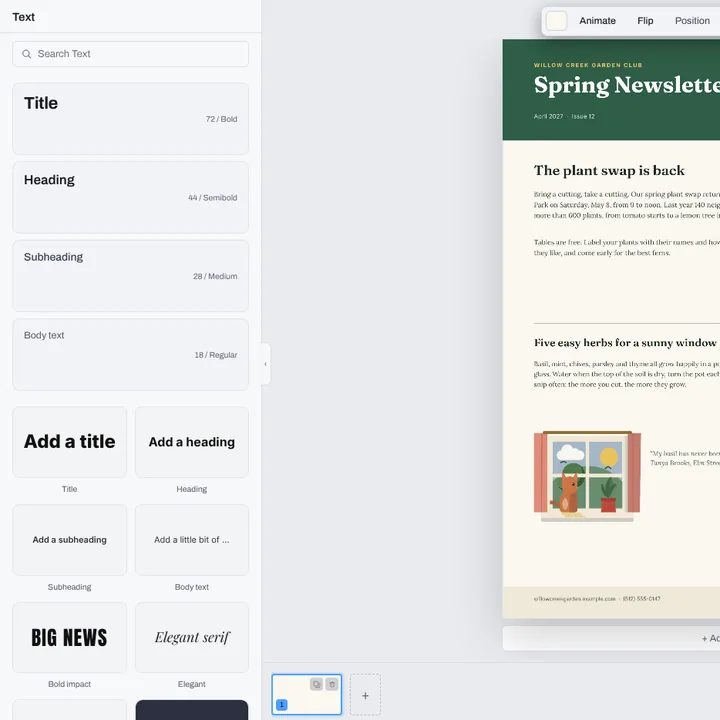Select the 'Bring a cutting, take a cutting' paragraph

(627, 205)
